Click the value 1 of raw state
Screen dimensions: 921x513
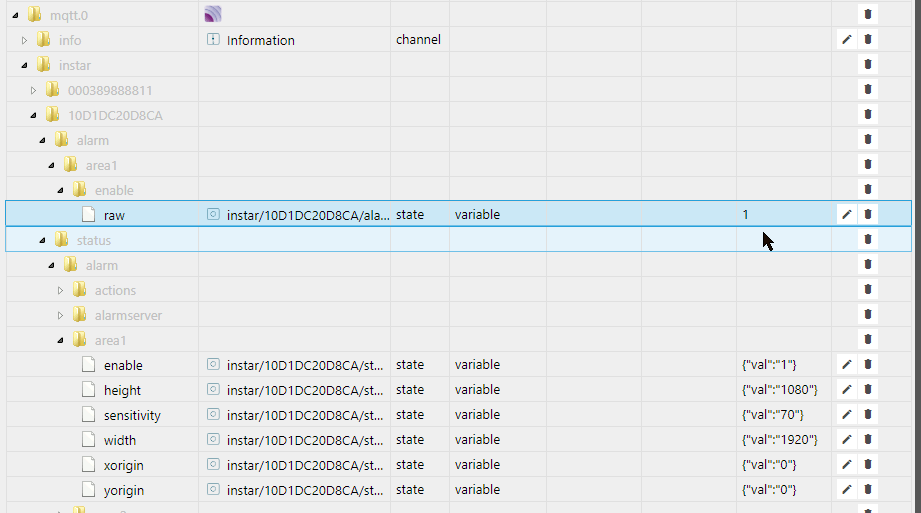[x=745, y=214]
